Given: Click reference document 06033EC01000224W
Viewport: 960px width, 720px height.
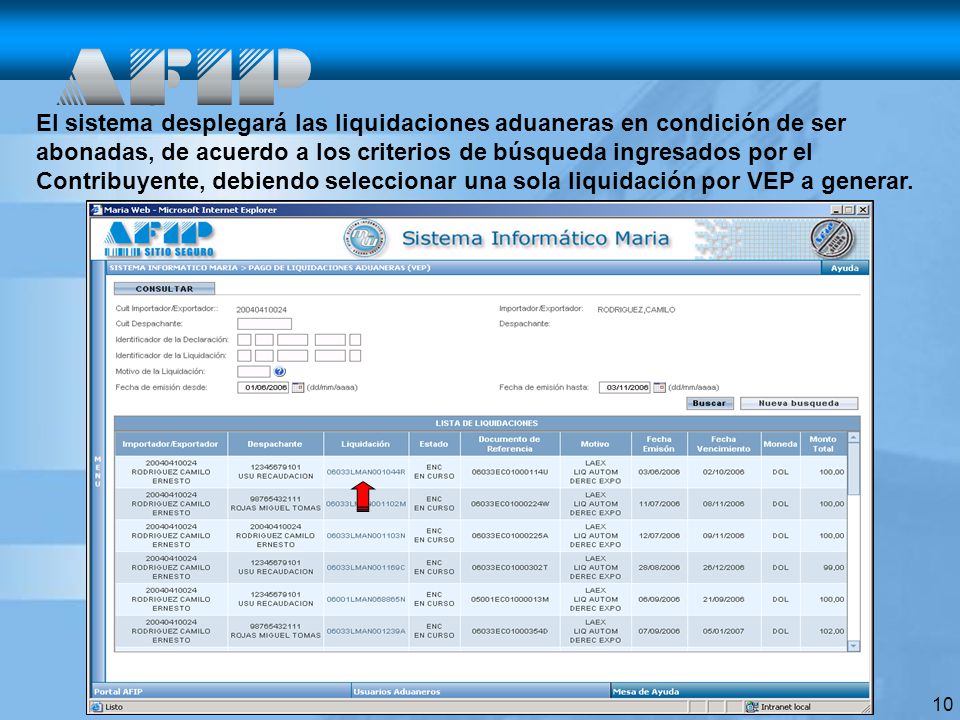Looking at the screenshot, I should [x=510, y=504].
